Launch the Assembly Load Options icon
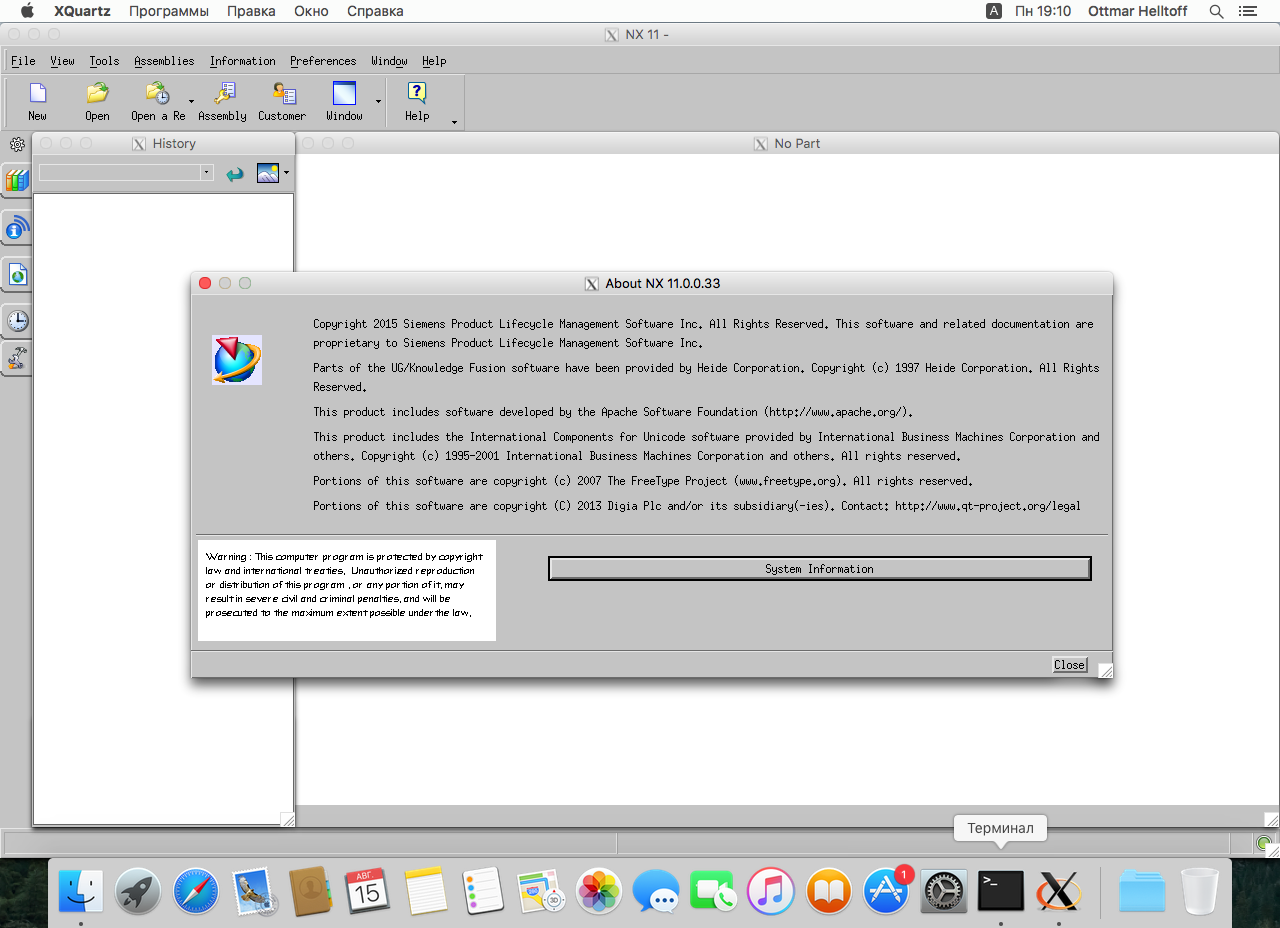Image resolution: width=1280 pixels, height=928 pixels. click(x=223, y=93)
